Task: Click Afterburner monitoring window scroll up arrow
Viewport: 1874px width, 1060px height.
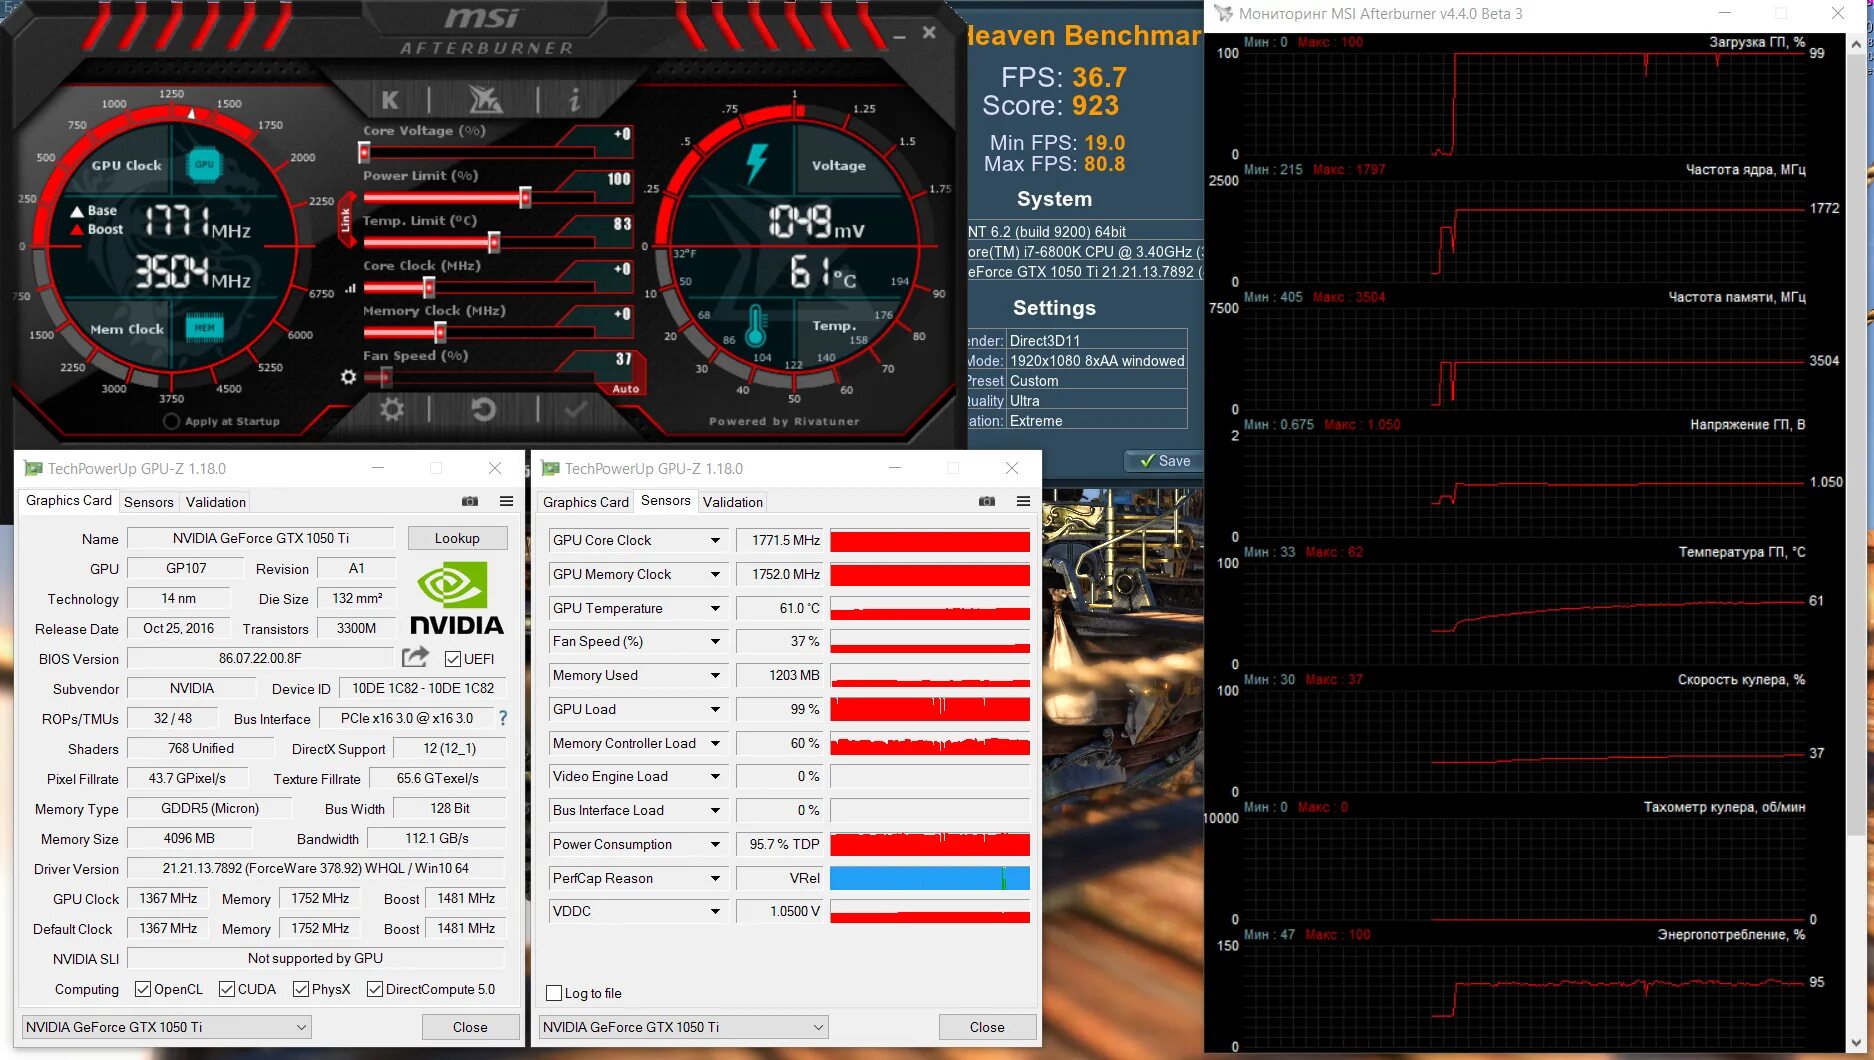Action: pyautogui.click(x=1857, y=44)
